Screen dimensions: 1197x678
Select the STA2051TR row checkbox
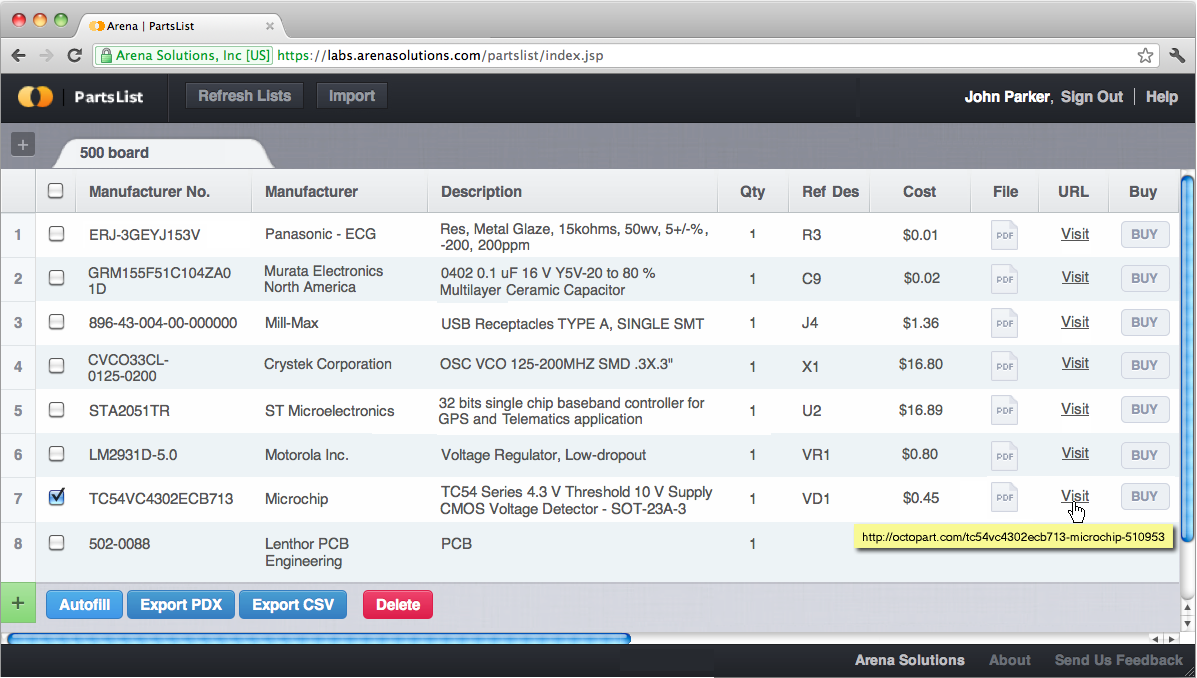56,409
